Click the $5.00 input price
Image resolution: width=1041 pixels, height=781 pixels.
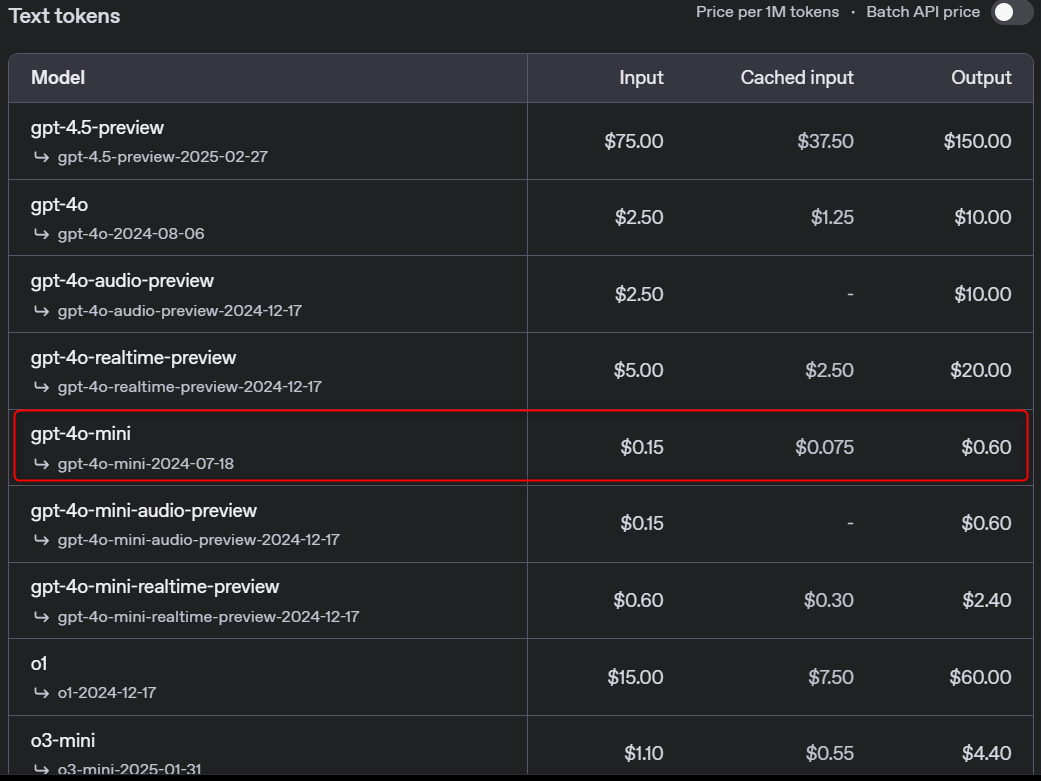pyautogui.click(x=638, y=370)
